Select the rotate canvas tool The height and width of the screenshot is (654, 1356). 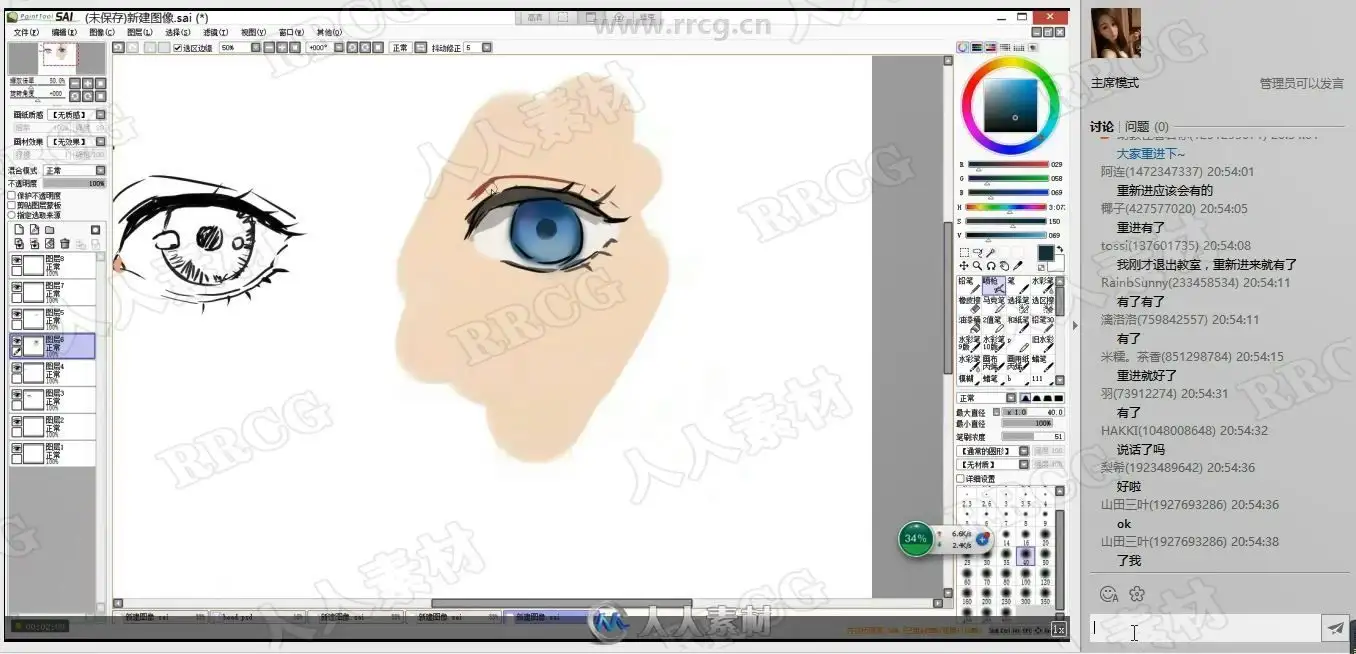click(x=991, y=266)
